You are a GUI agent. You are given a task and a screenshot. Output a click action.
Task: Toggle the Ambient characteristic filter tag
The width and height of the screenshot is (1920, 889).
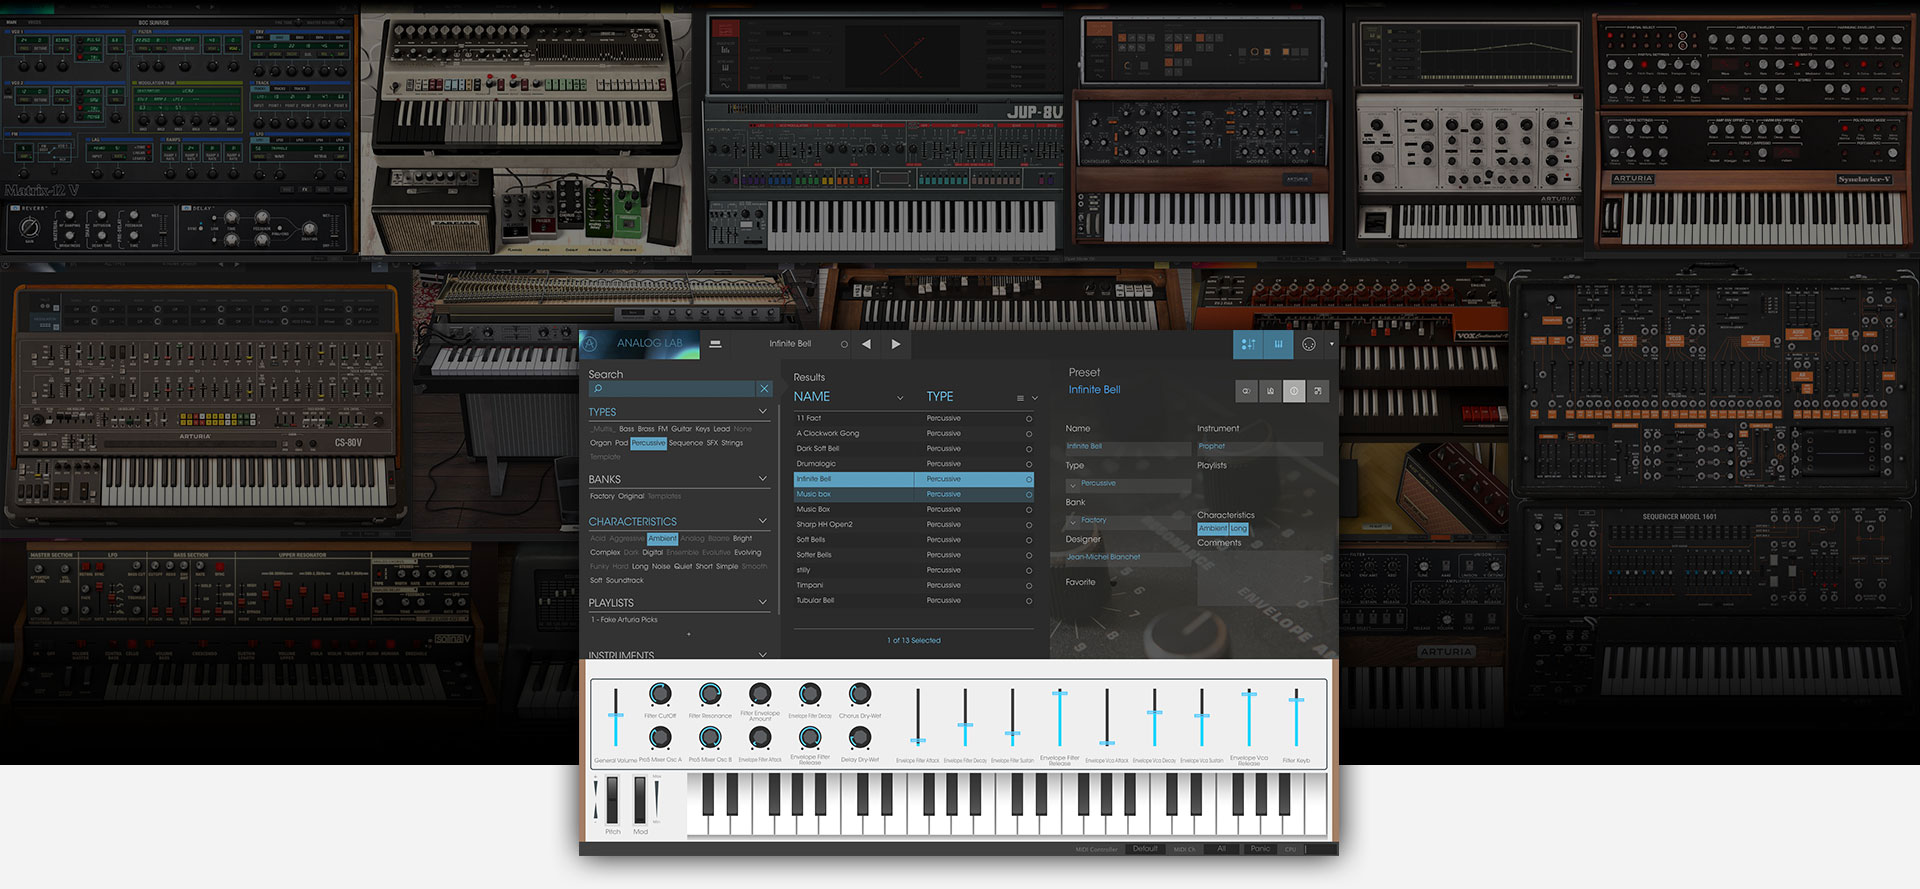click(x=662, y=539)
